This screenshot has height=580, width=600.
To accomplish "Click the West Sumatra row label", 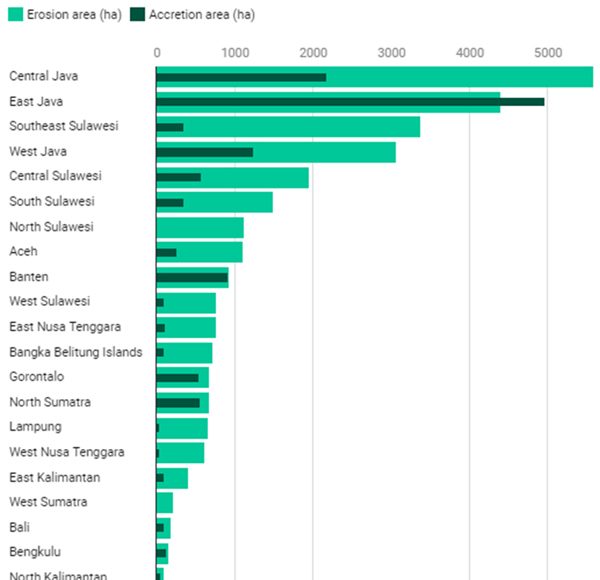I will pos(48,501).
